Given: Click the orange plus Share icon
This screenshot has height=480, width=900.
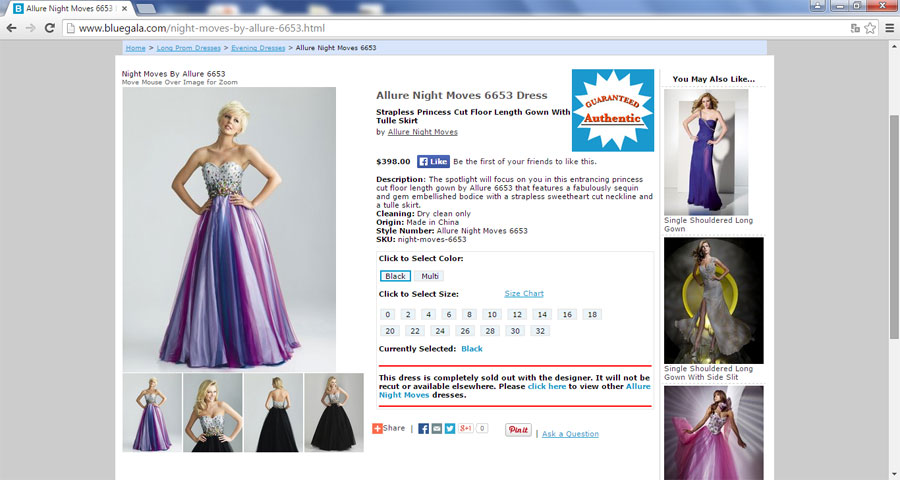Looking at the screenshot, I should (378, 428).
